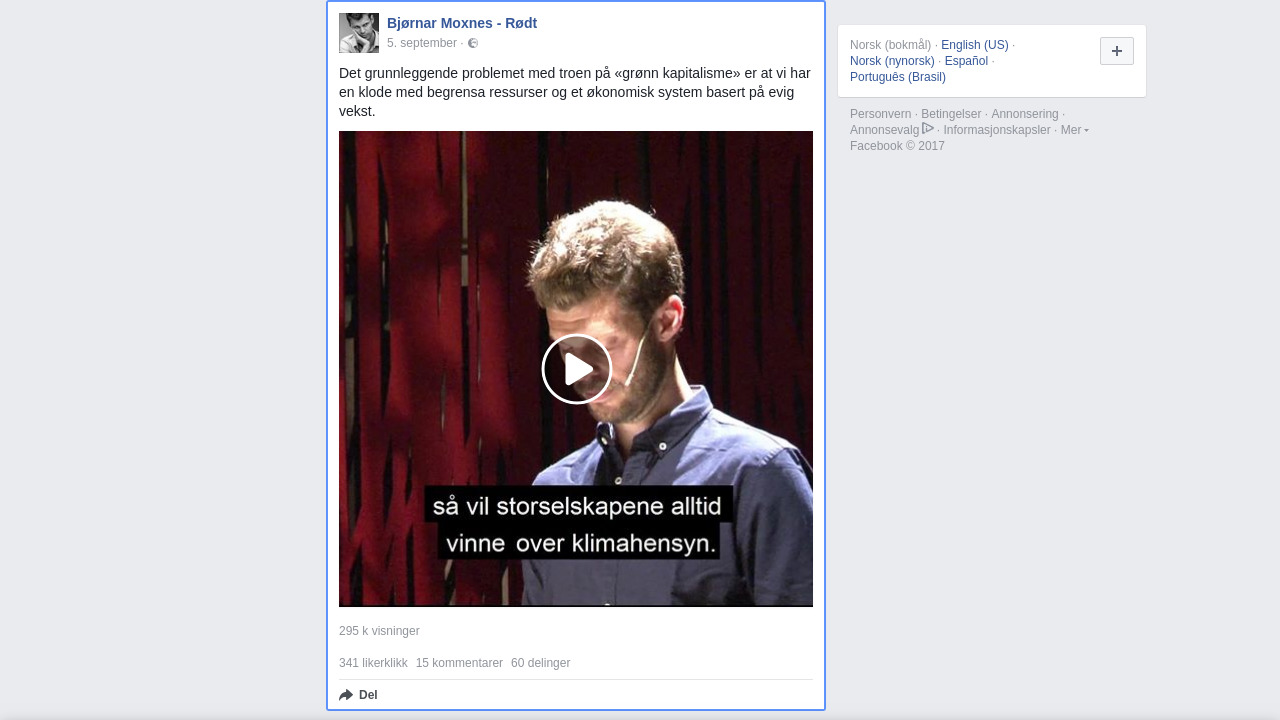Click the share arrow icon
1280x720 pixels.
point(346,695)
